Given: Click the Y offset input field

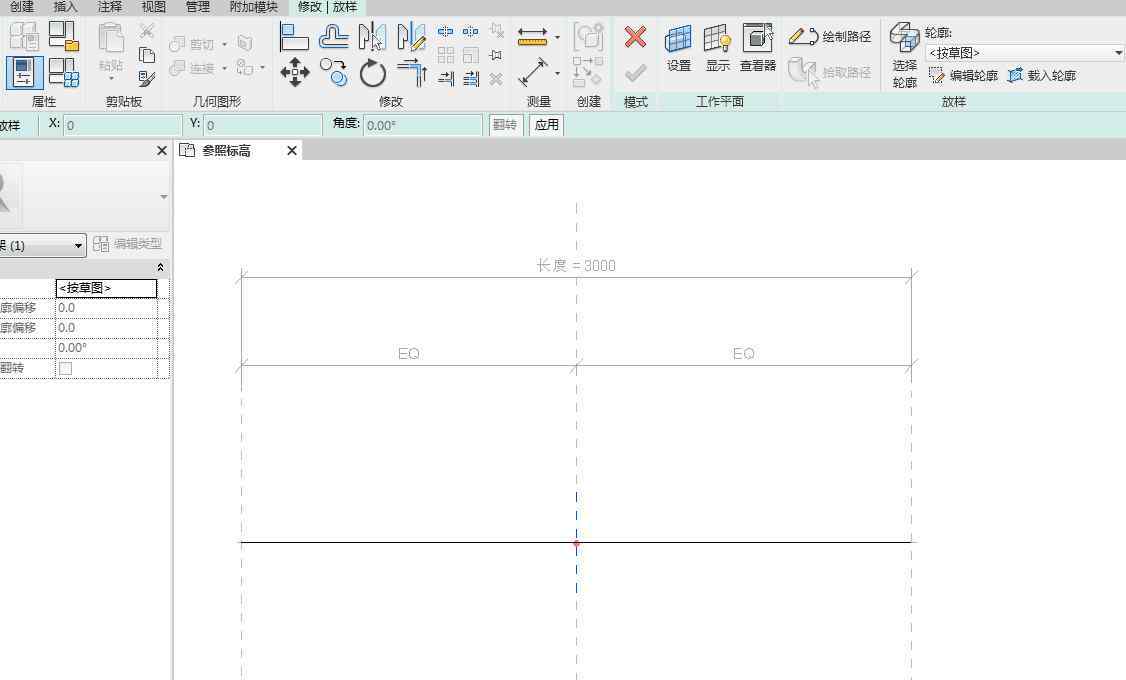Looking at the screenshot, I should click(263, 126).
